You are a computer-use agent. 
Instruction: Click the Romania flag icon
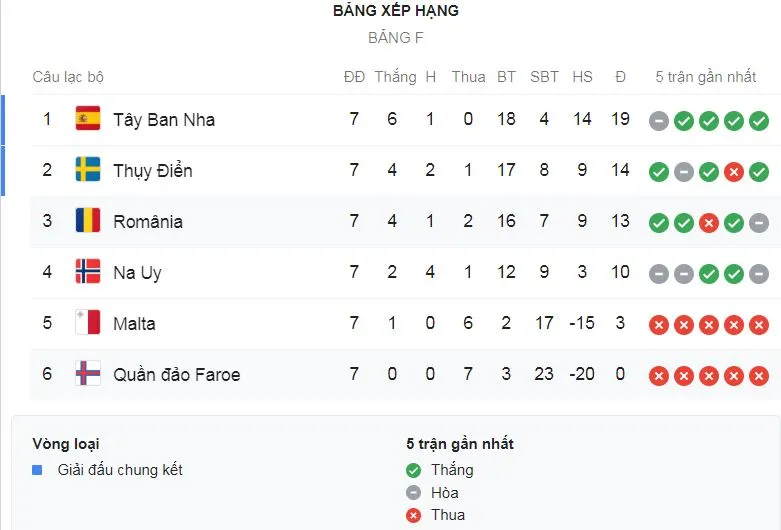point(88,221)
